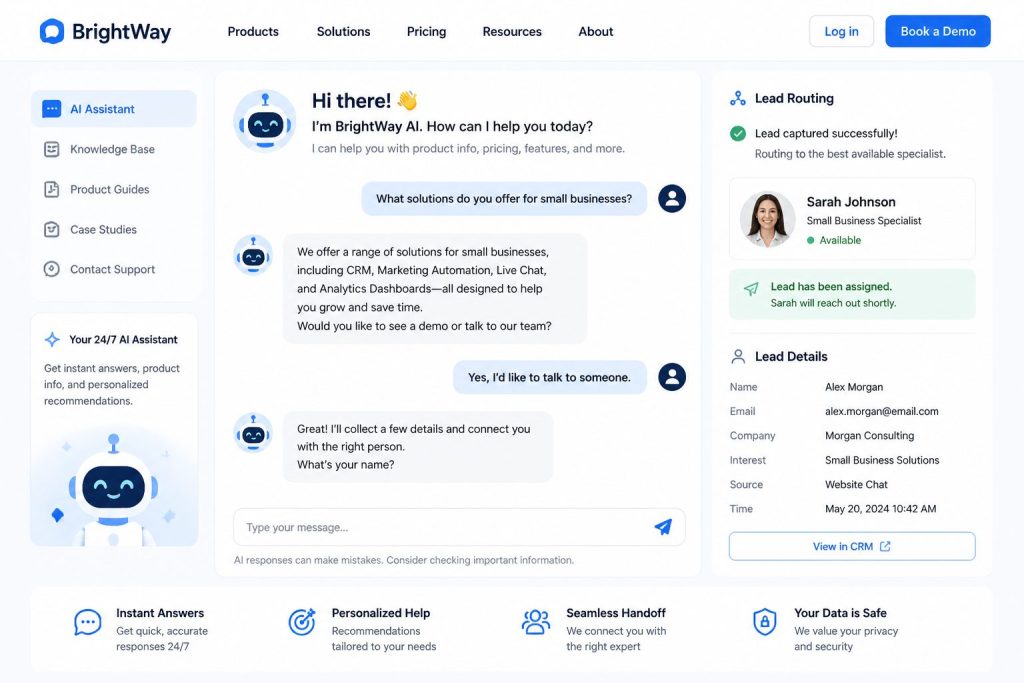Screen dimensions: 1024x683
Task: Click the BrightWay logo icon
Action: (52, 31)
